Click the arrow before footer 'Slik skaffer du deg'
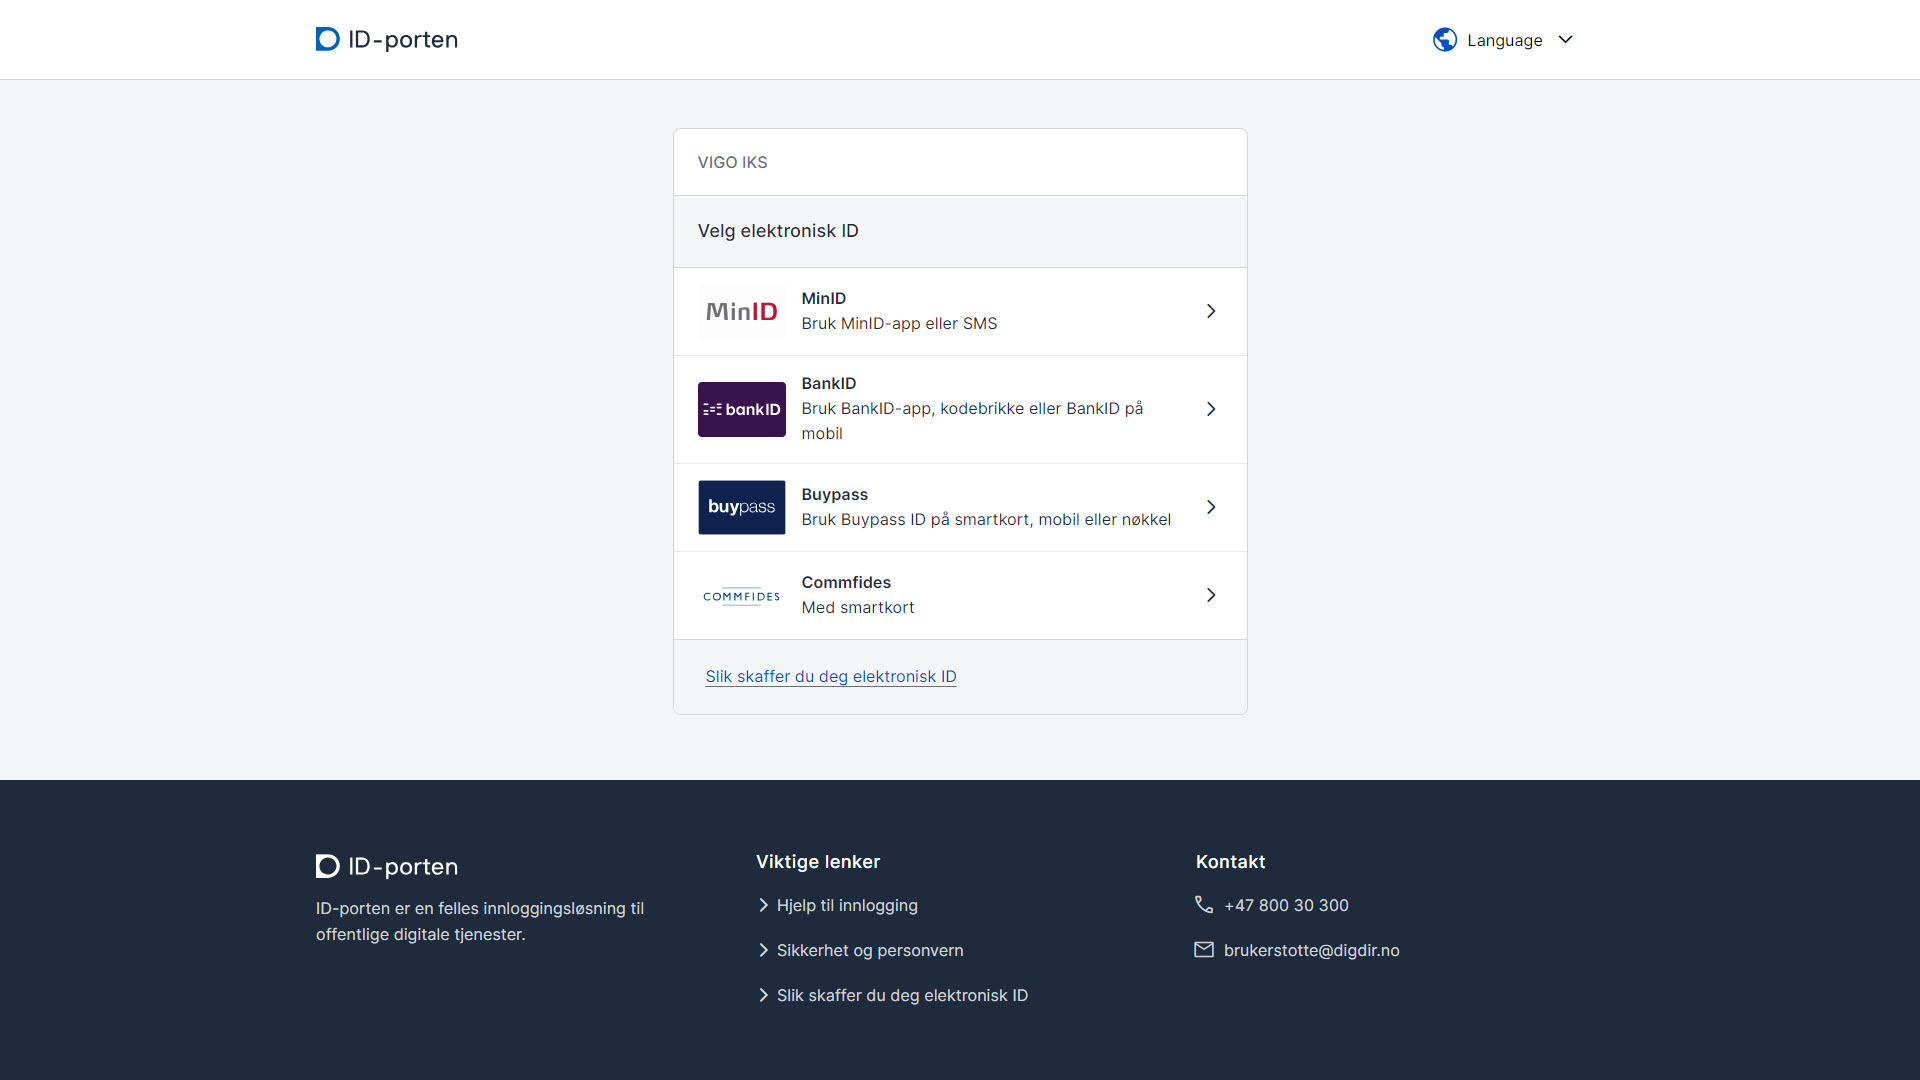This screenshot has height=1080, width=1920. coord(764,995)
